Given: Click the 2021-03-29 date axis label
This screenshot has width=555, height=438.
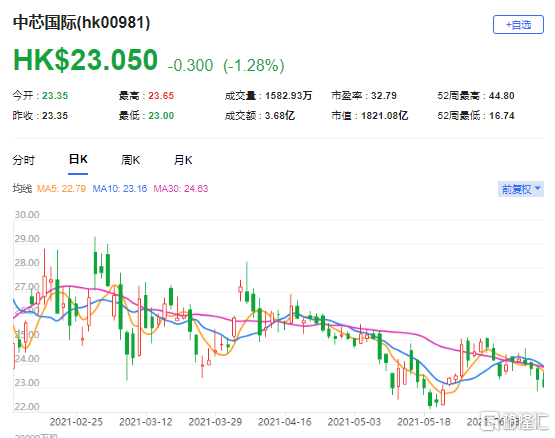Looking at the screenshot, I should click(215, 422).
